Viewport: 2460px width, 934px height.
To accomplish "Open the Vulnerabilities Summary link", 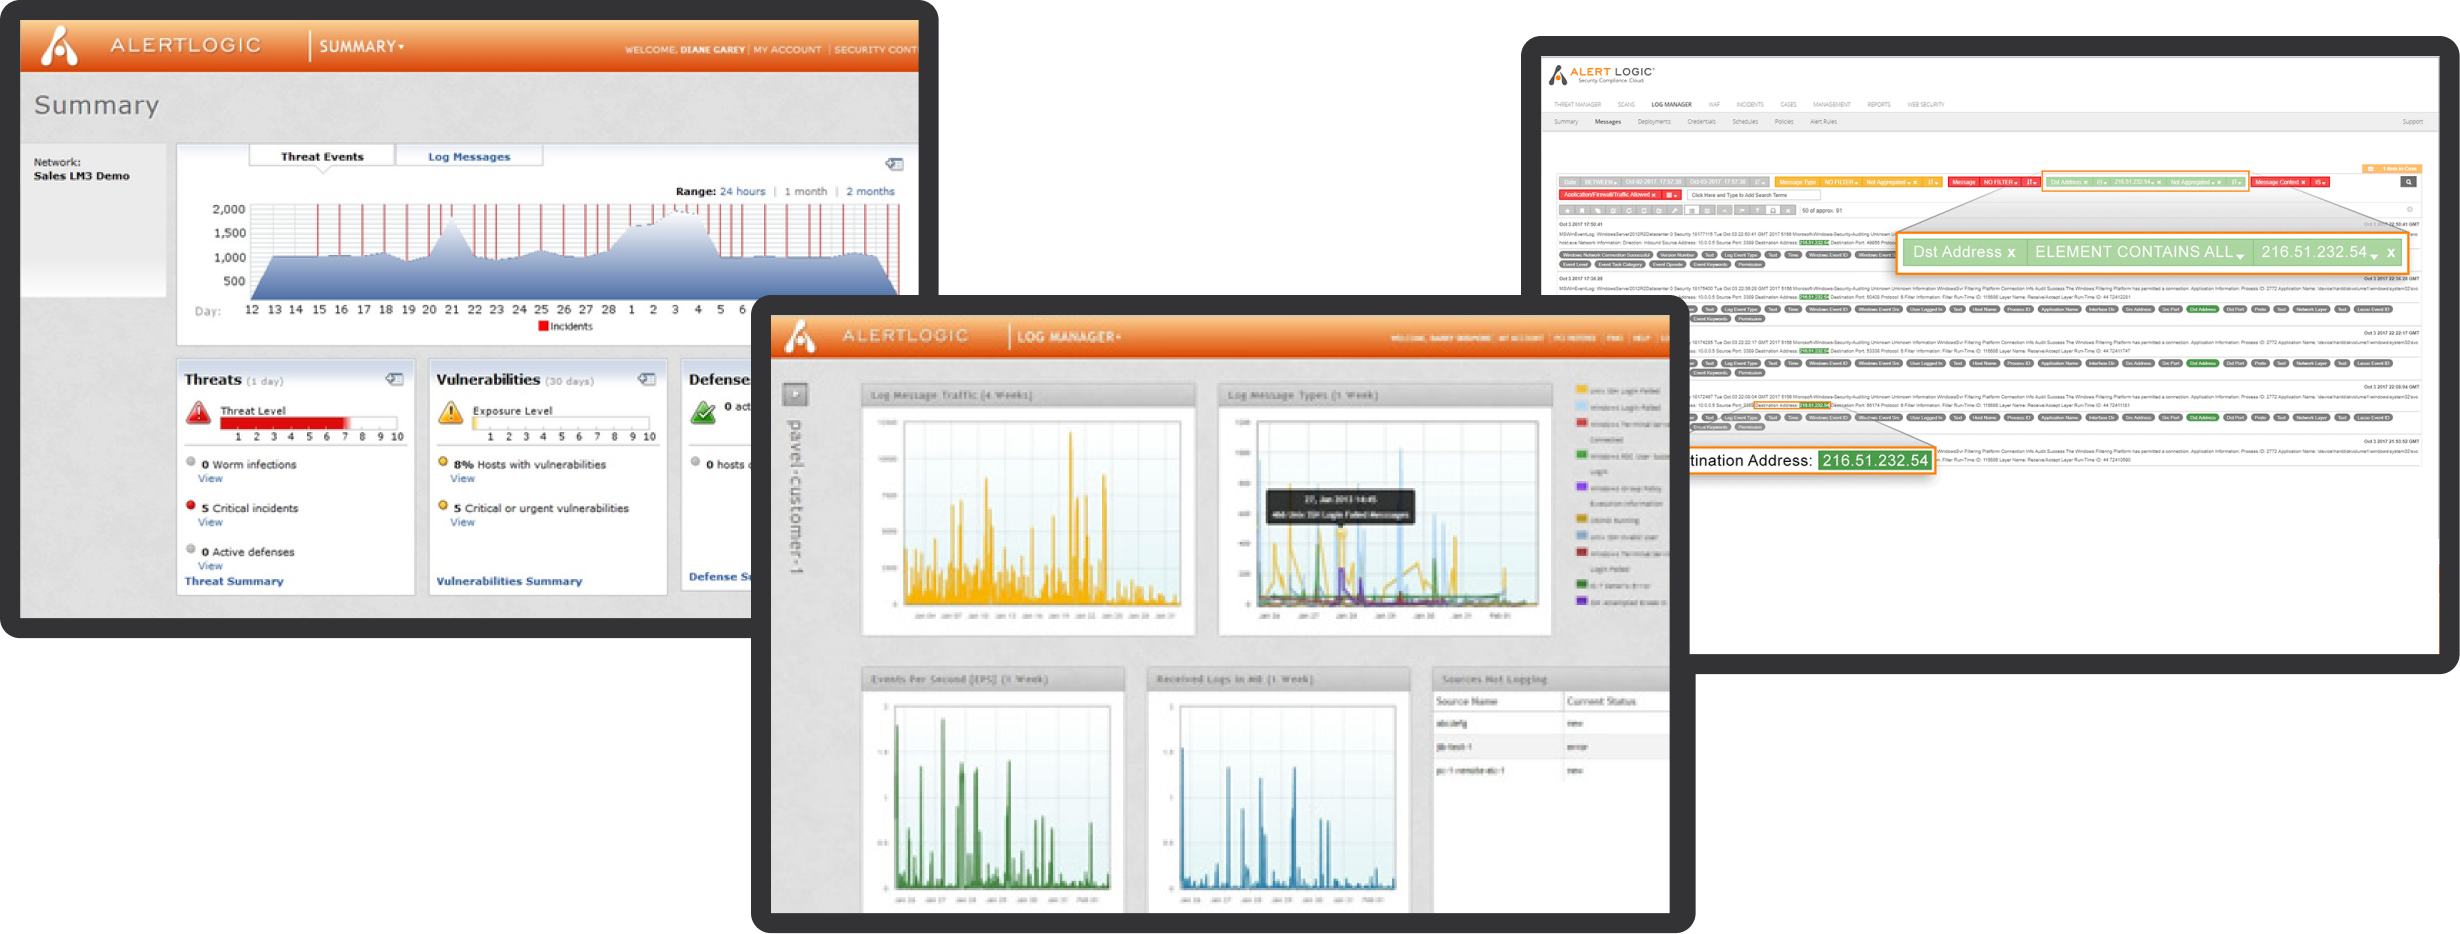I will pos(509,581).
